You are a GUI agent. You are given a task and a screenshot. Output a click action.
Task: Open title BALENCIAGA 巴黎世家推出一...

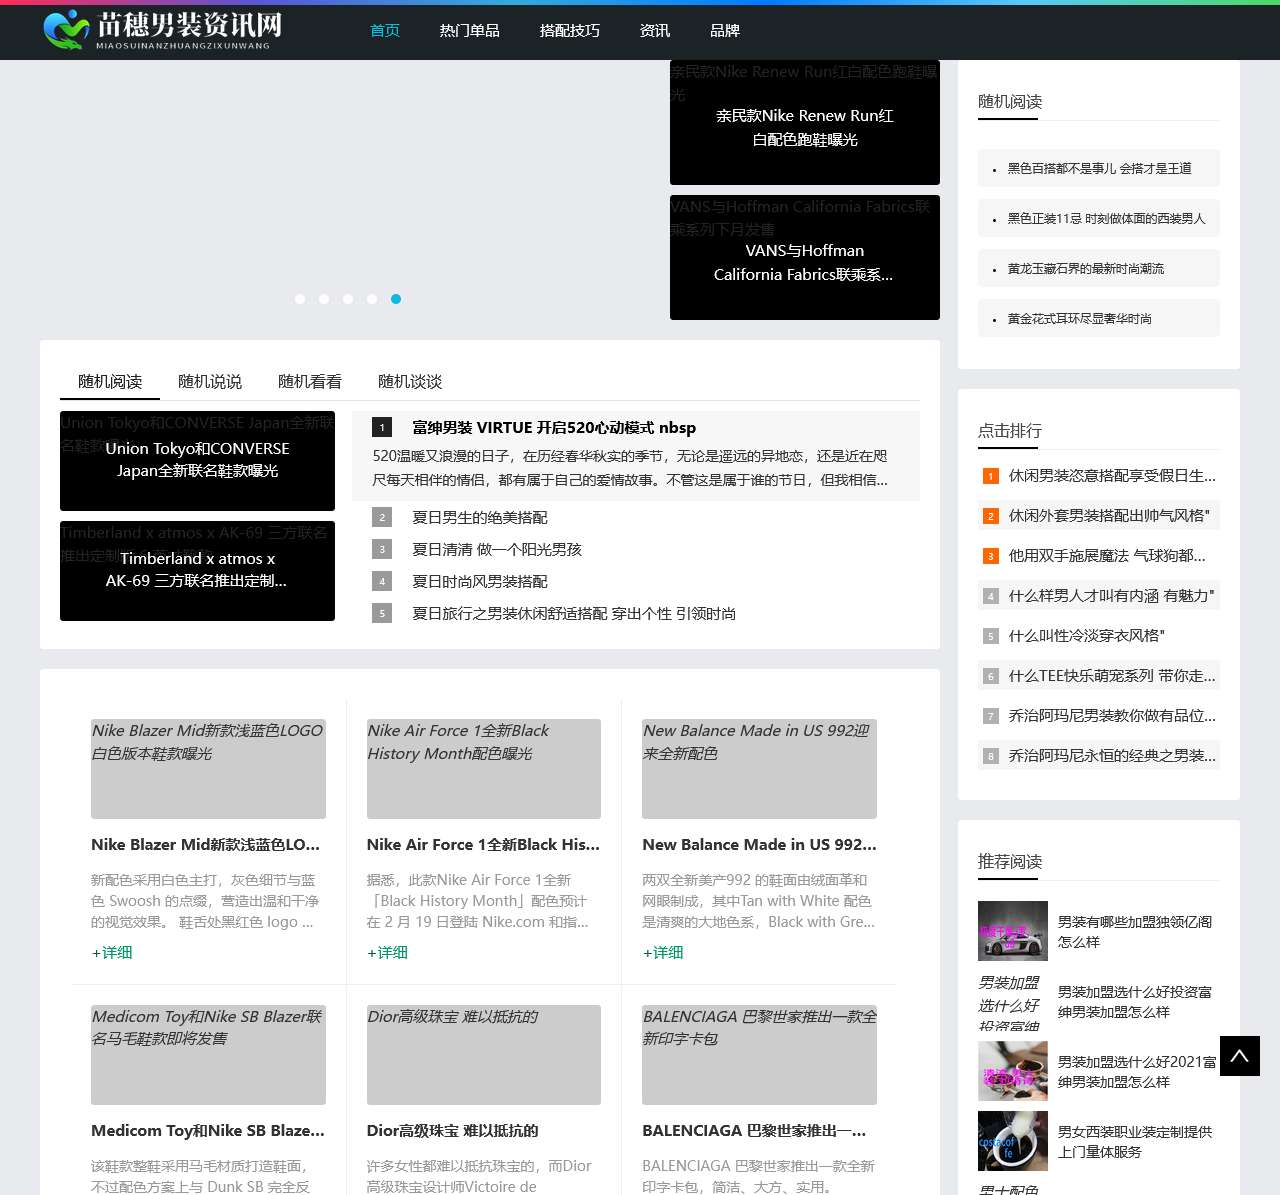pos(754,1130)
